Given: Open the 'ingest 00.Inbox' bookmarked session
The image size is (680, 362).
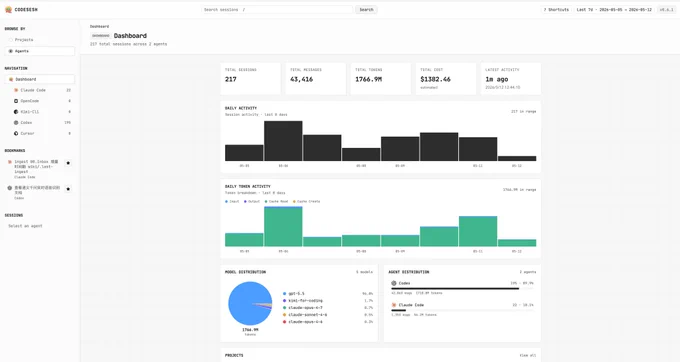Looking at the screenshot, I should click(x=36, y=169).
